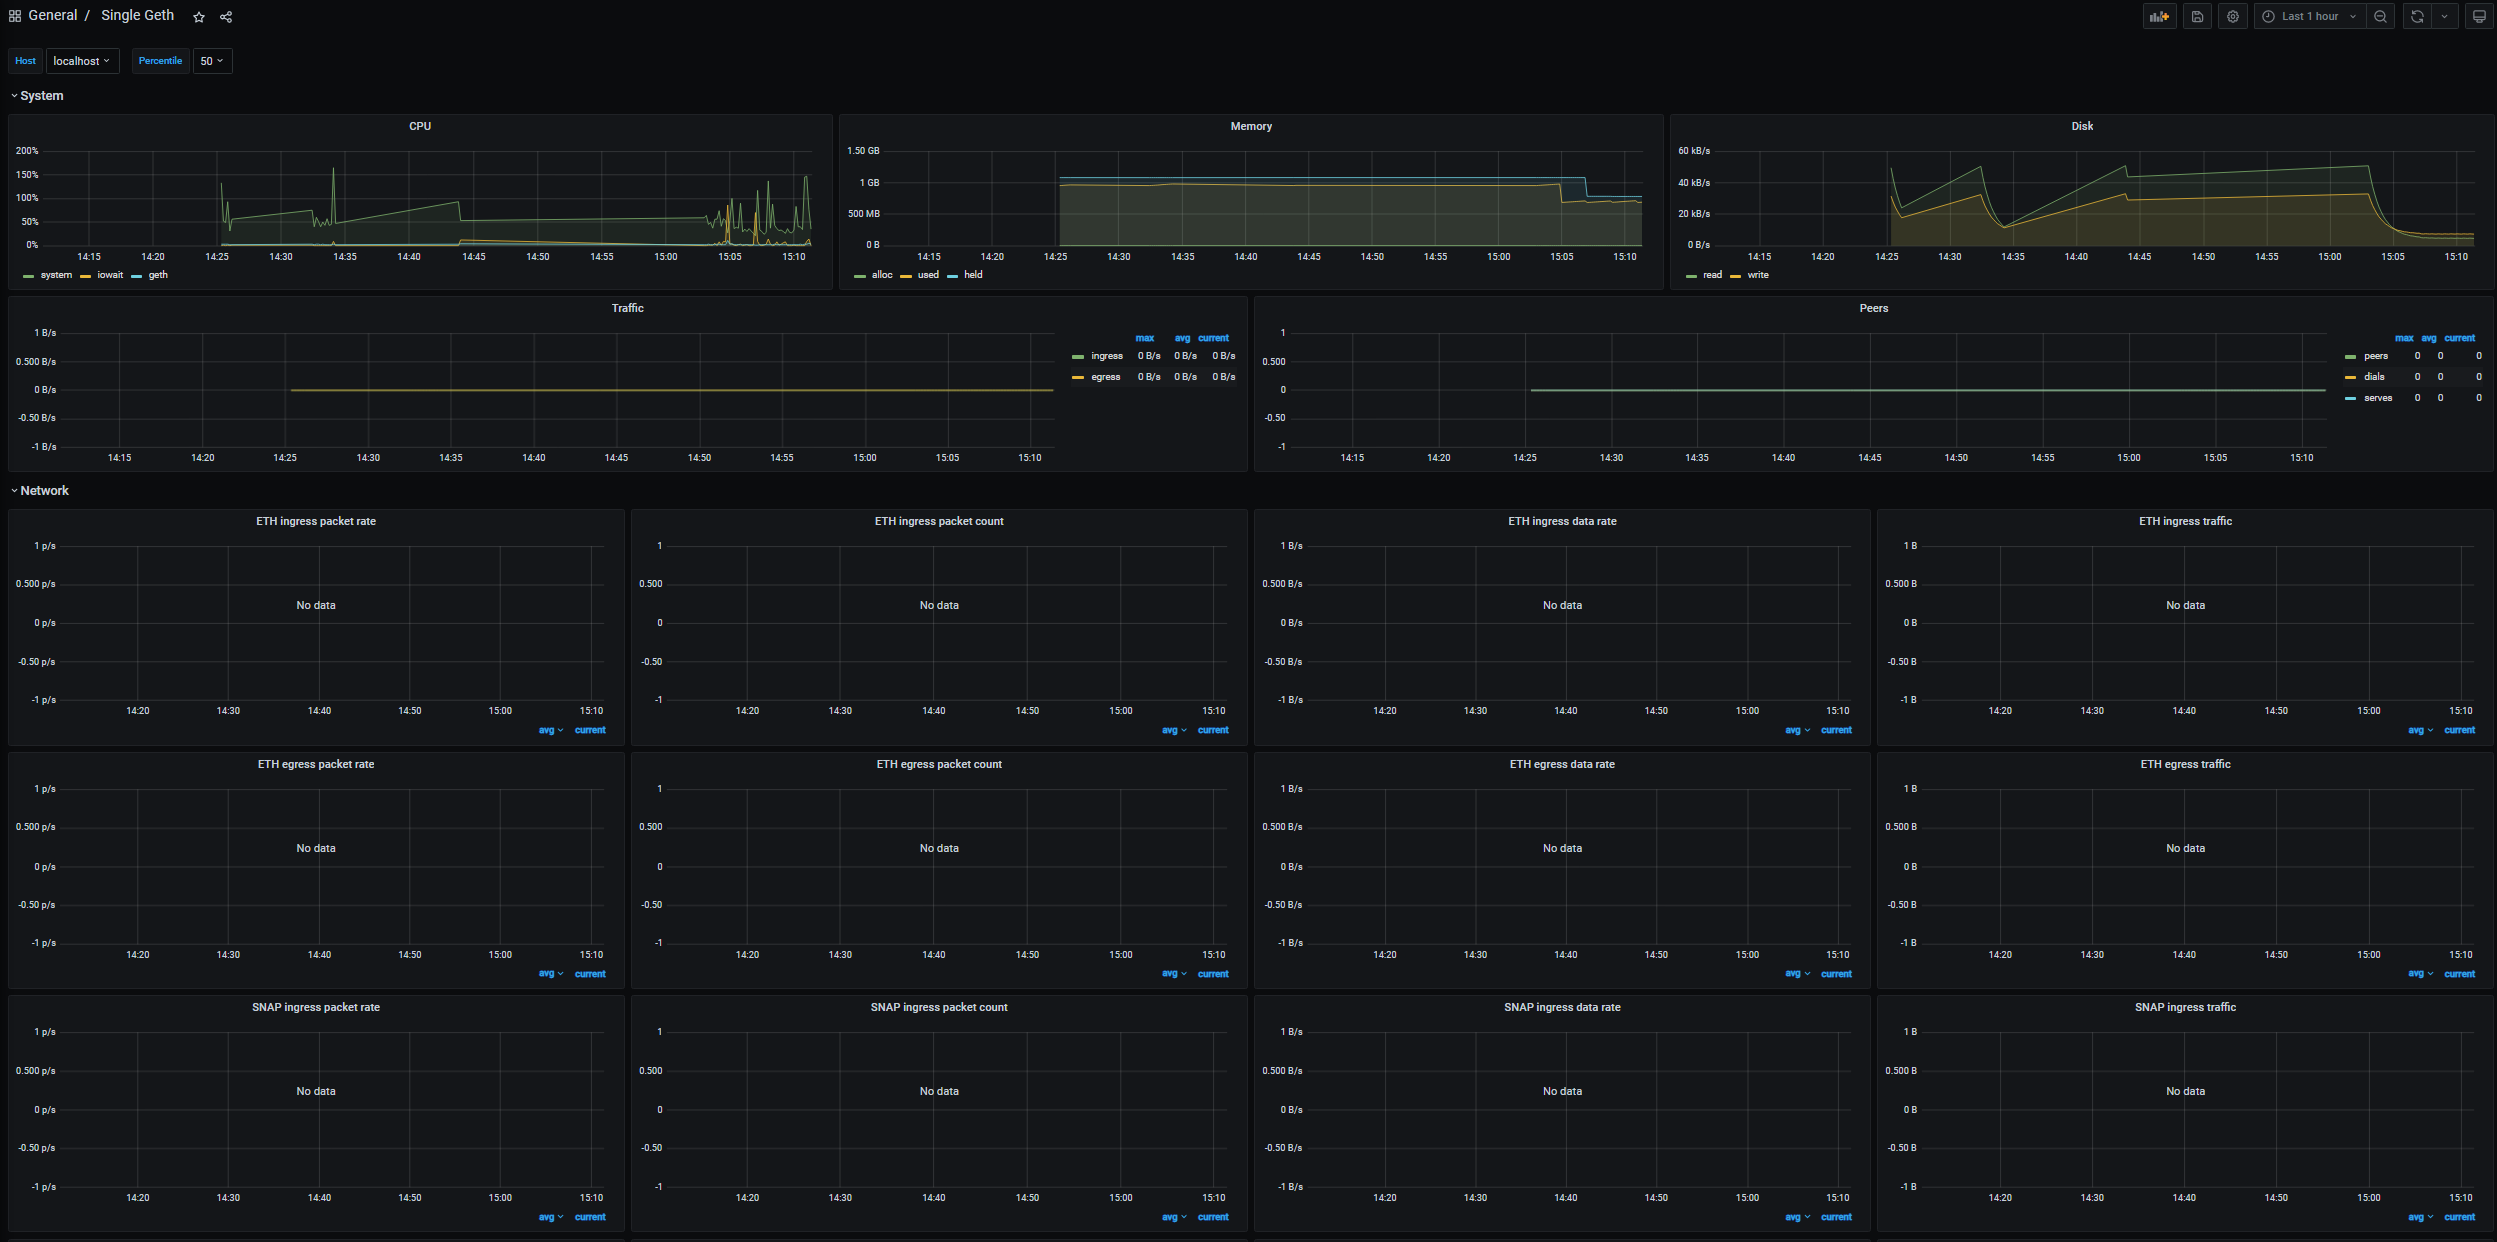Screen dimensions: 2497x1242
Task: Click the zoom out time range icon
Action: (x=2381, y=16)
